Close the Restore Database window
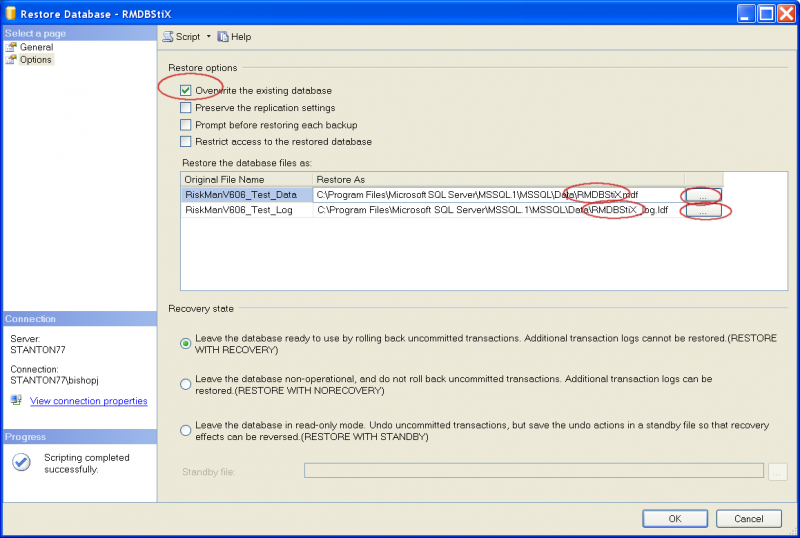 click(x=786, y=14)
